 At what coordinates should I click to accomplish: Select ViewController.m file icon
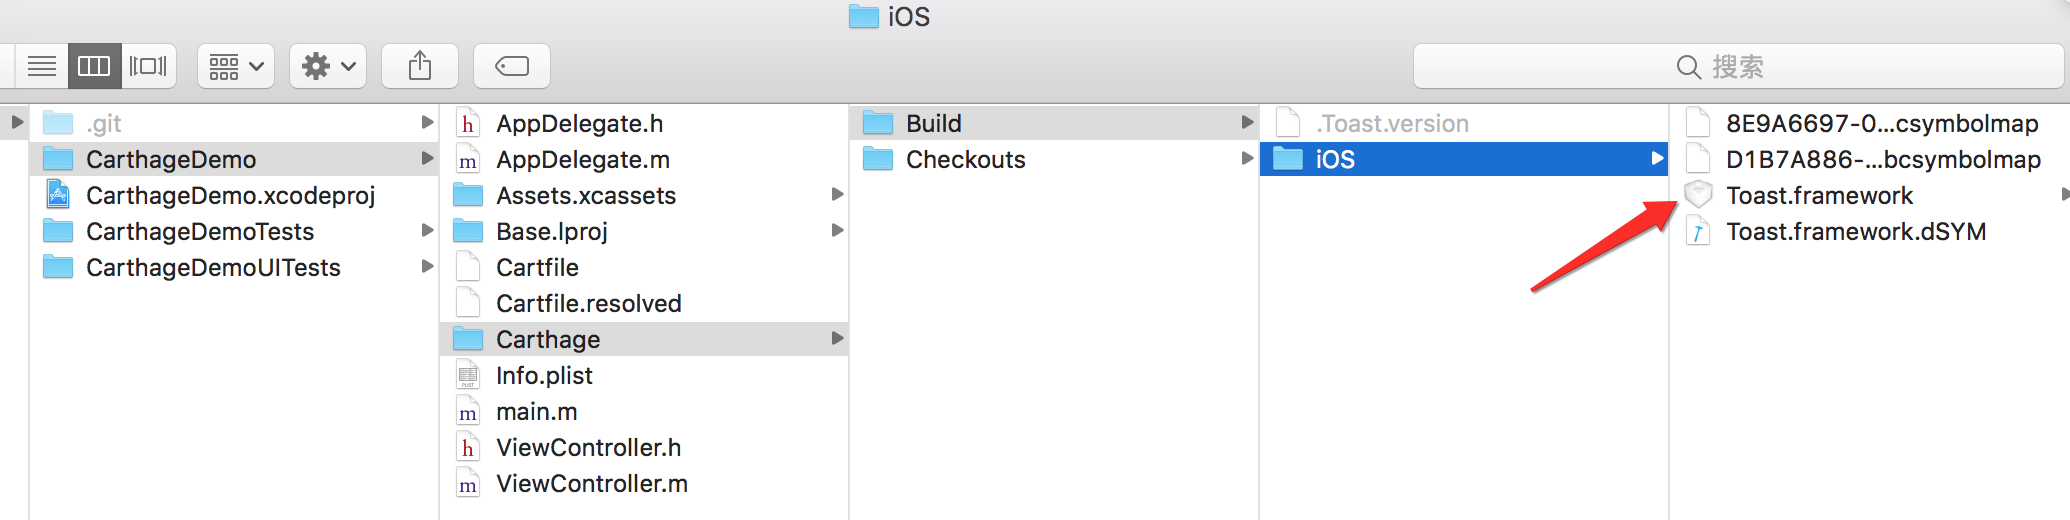(x=468, y=485)
